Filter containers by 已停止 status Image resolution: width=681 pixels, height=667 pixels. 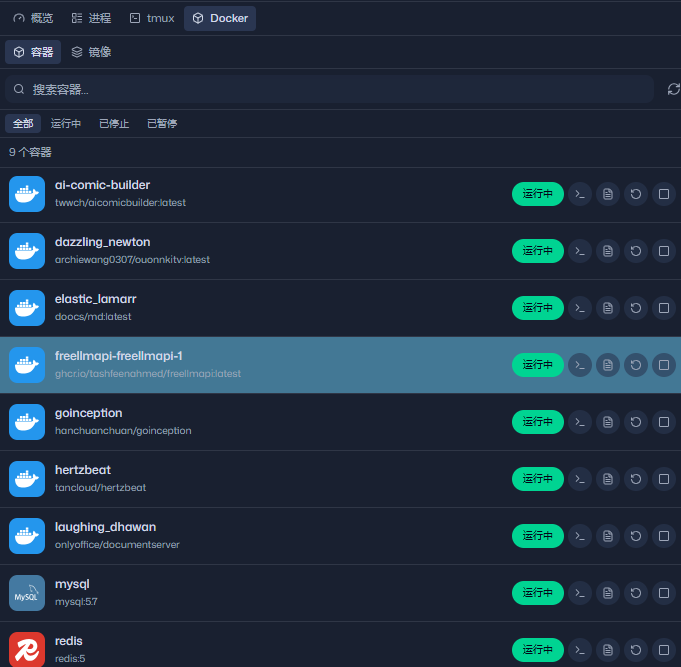(x=114, y=123)
